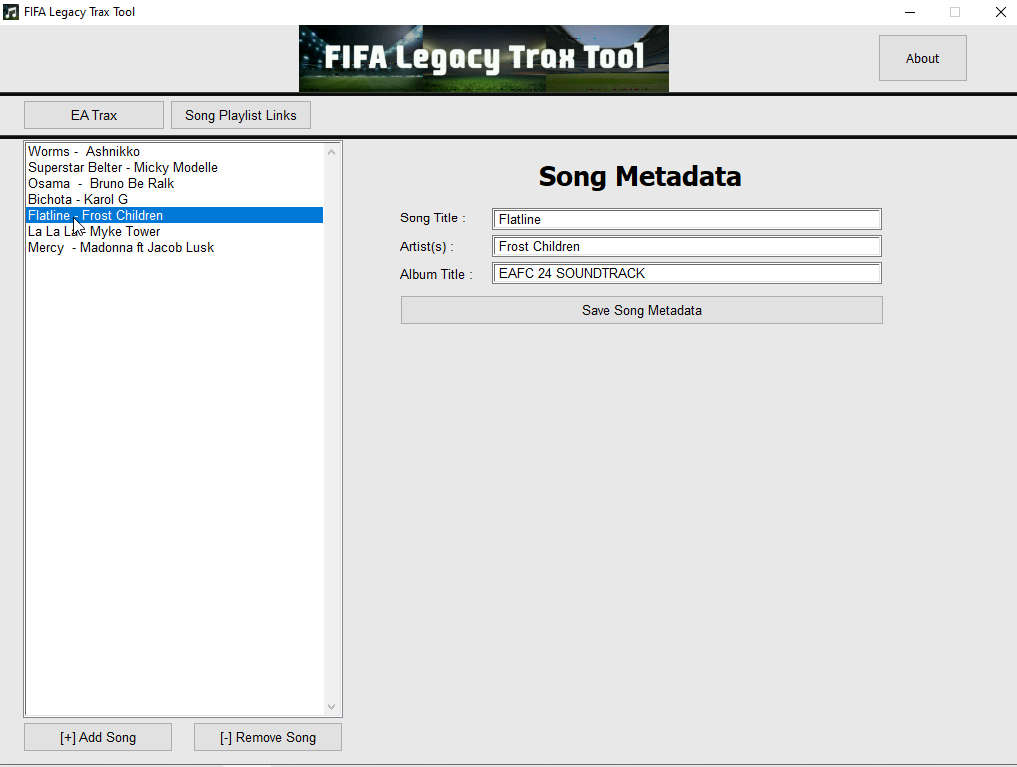Open the About dialog
This screenshot has height=767, width=1017.
point(922,58)
